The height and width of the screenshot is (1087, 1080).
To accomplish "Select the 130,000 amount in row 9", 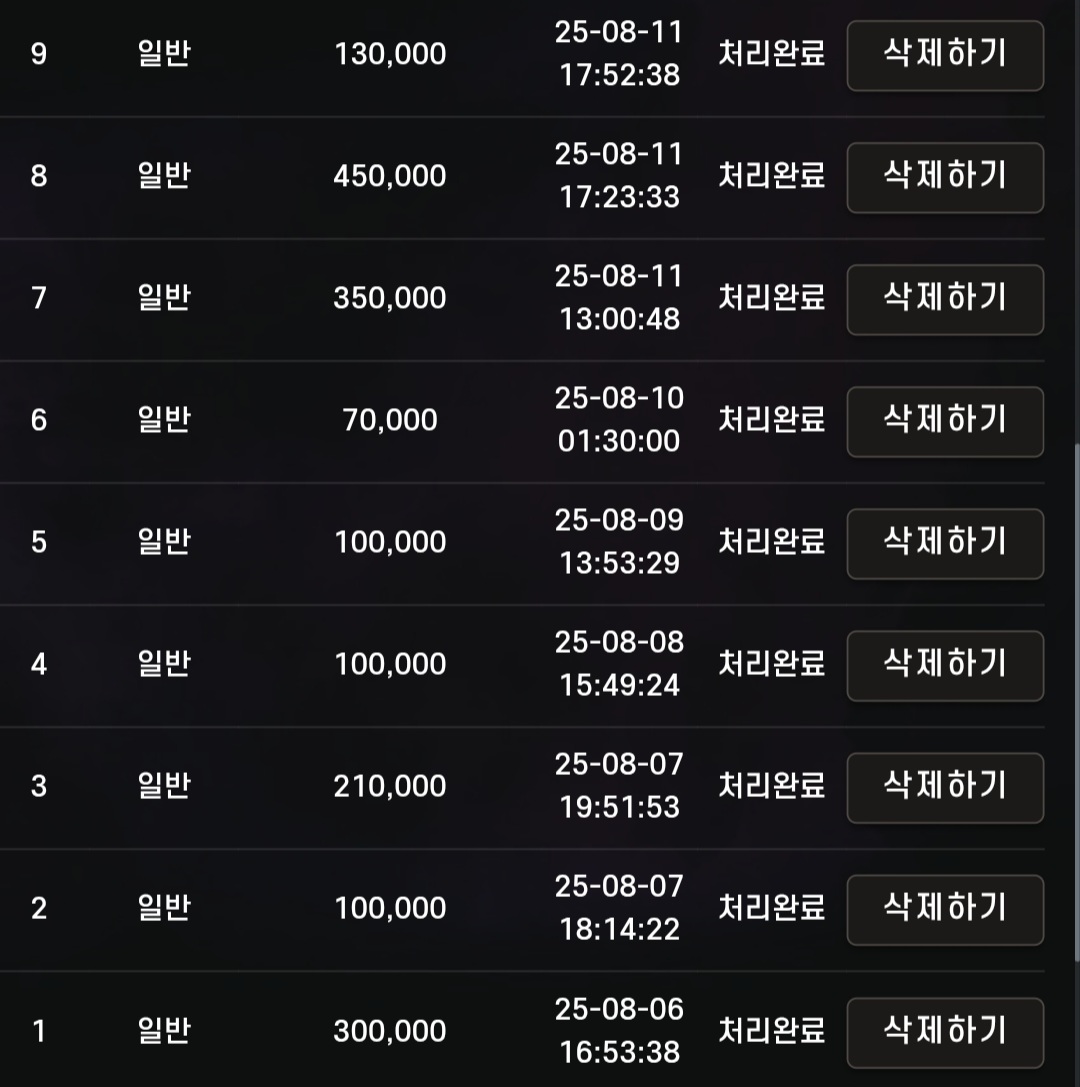I will 390,54.
